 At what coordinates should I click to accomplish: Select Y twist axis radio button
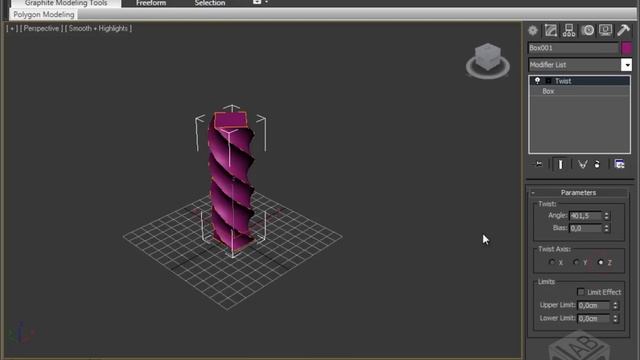click(576, 262)
